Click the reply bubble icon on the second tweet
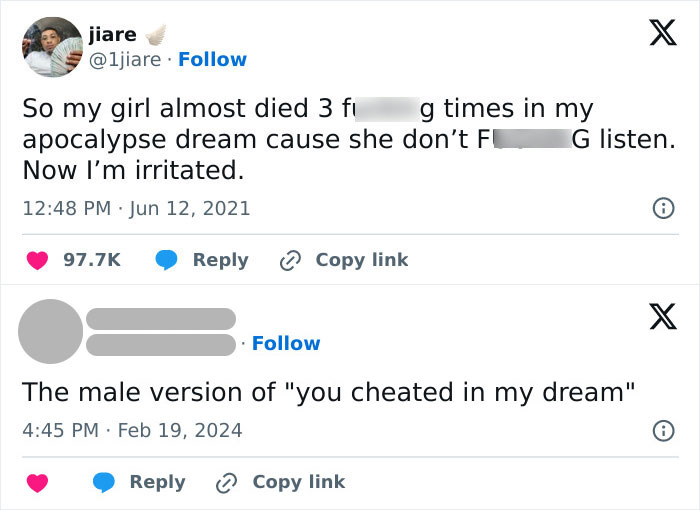This screenshot has width=700, height=510. point(104,482)
